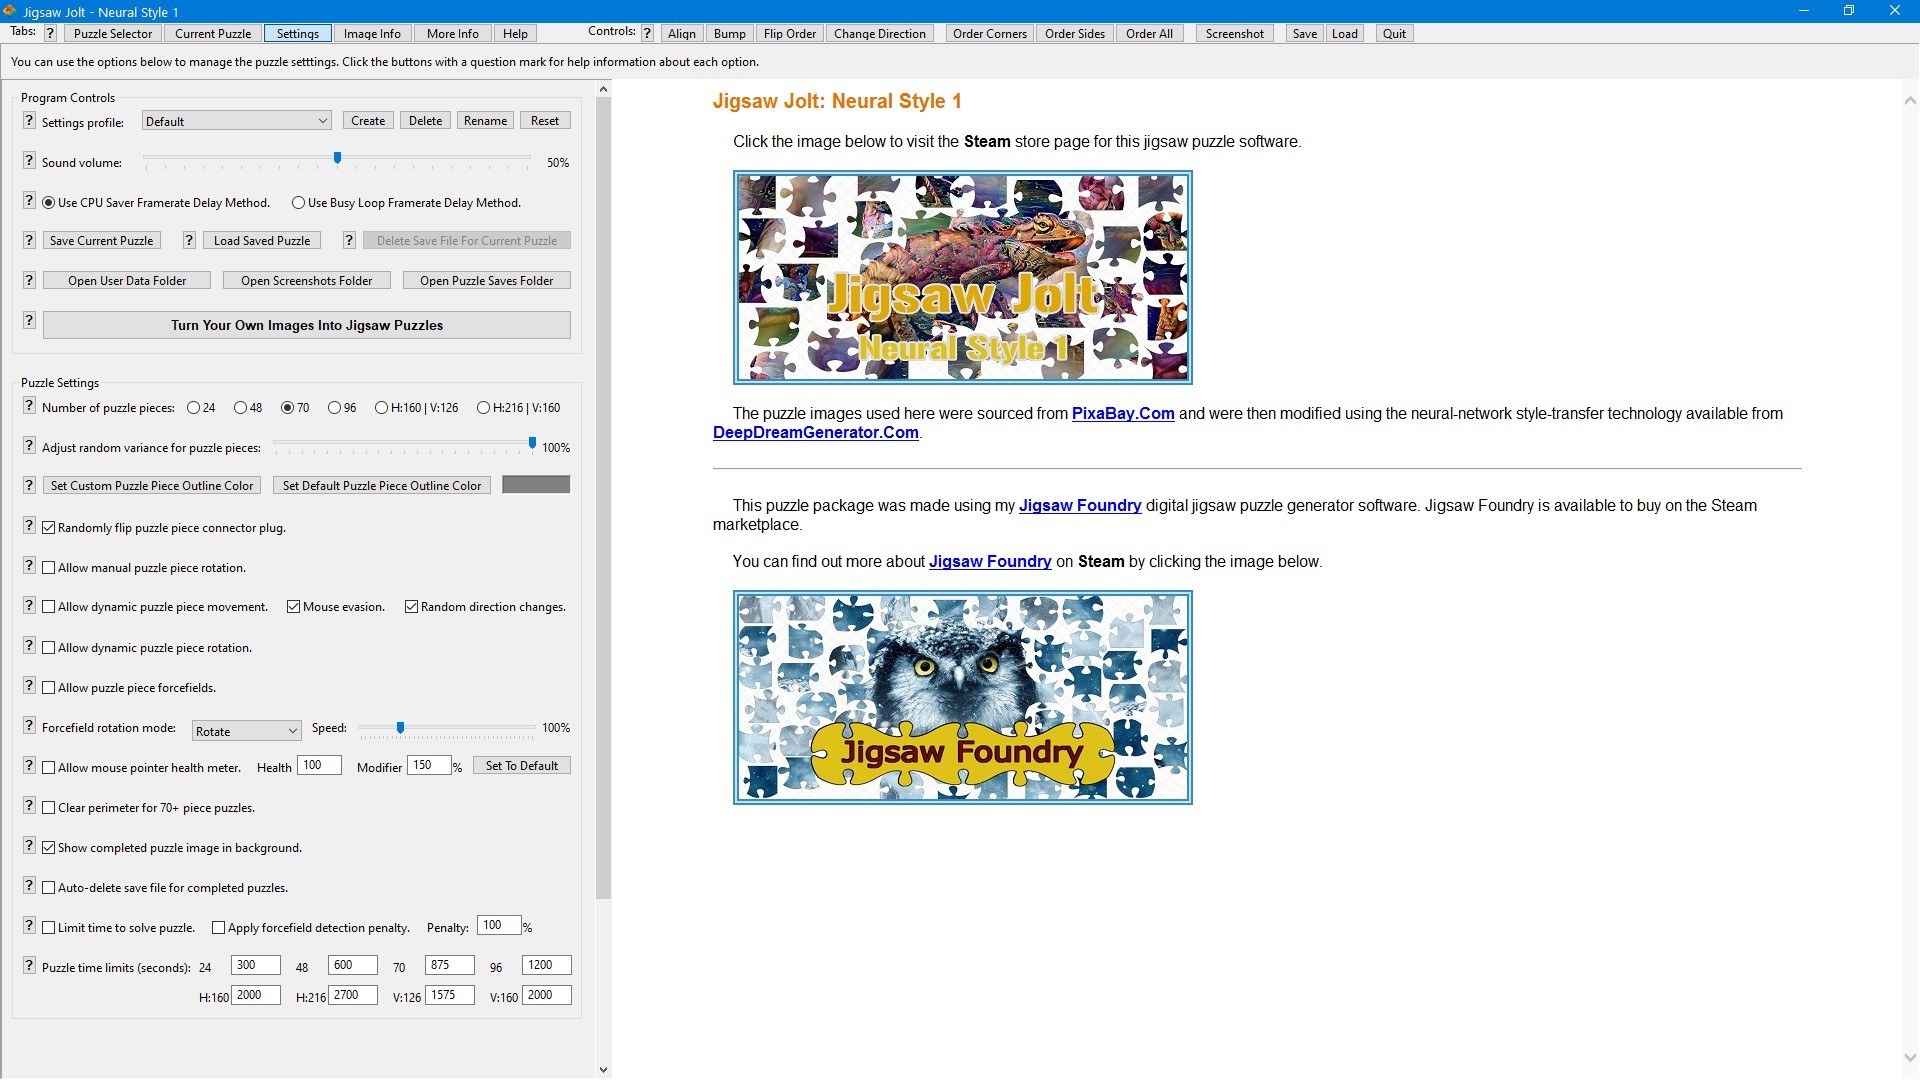The height and width of the screenshot is (1080, 1920).
Task: Click help icon for Puzzle time limits
Action: (29, 966)
